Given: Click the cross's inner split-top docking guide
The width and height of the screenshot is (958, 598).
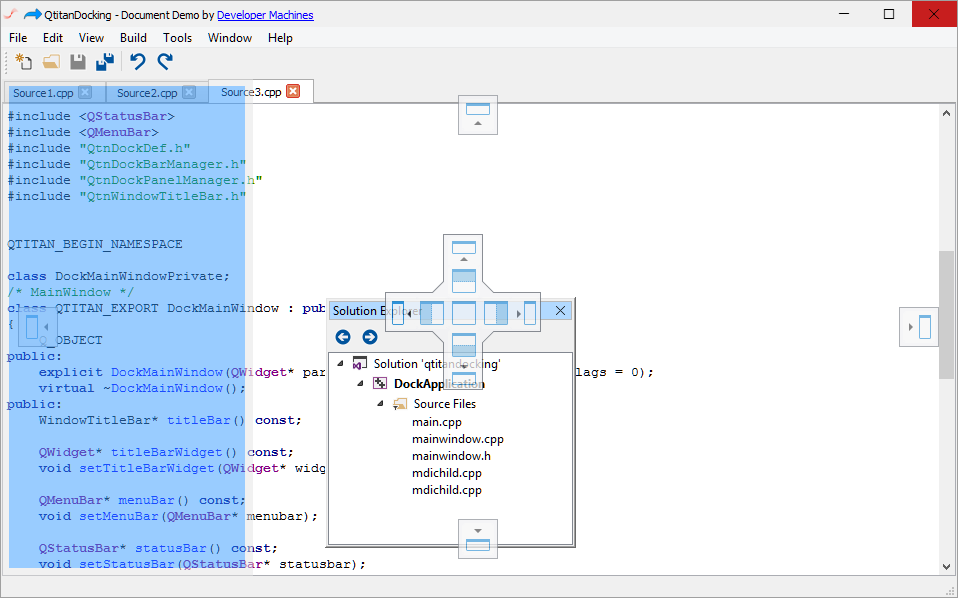Looking at the screenshot, I should 464,282.
